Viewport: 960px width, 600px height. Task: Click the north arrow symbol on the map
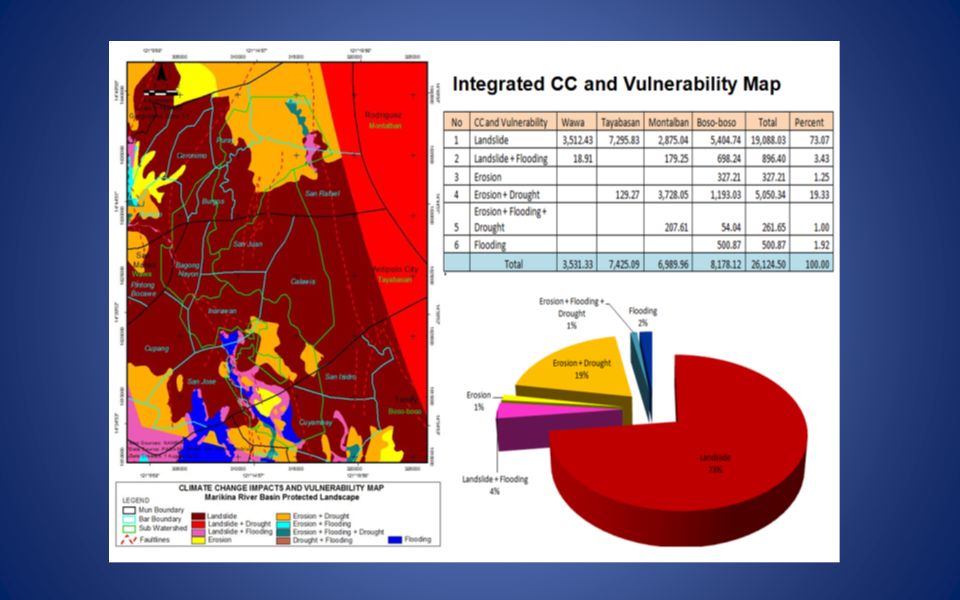coord(162,72)
